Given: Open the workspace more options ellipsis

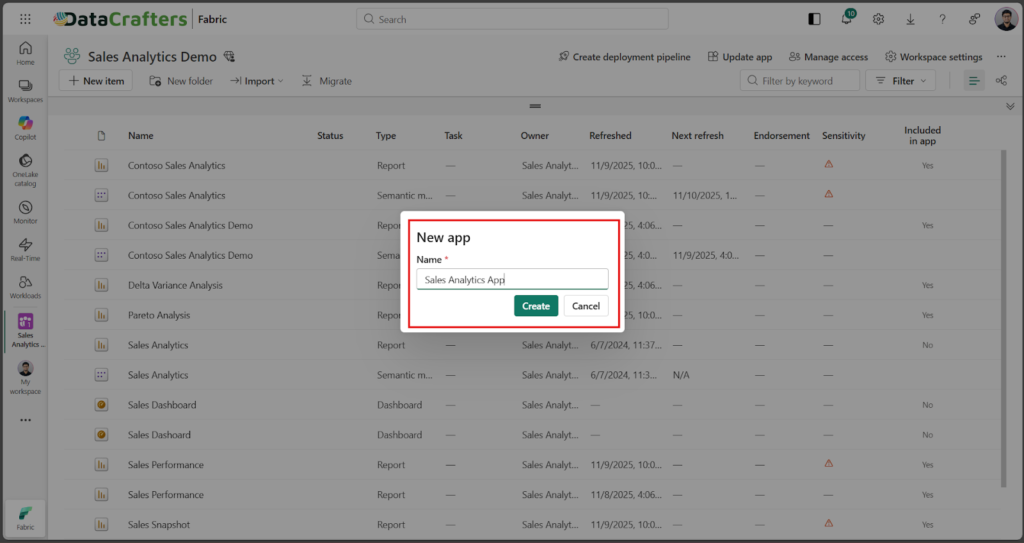Looking at the screenshot, I should [x=1003, y=57].
